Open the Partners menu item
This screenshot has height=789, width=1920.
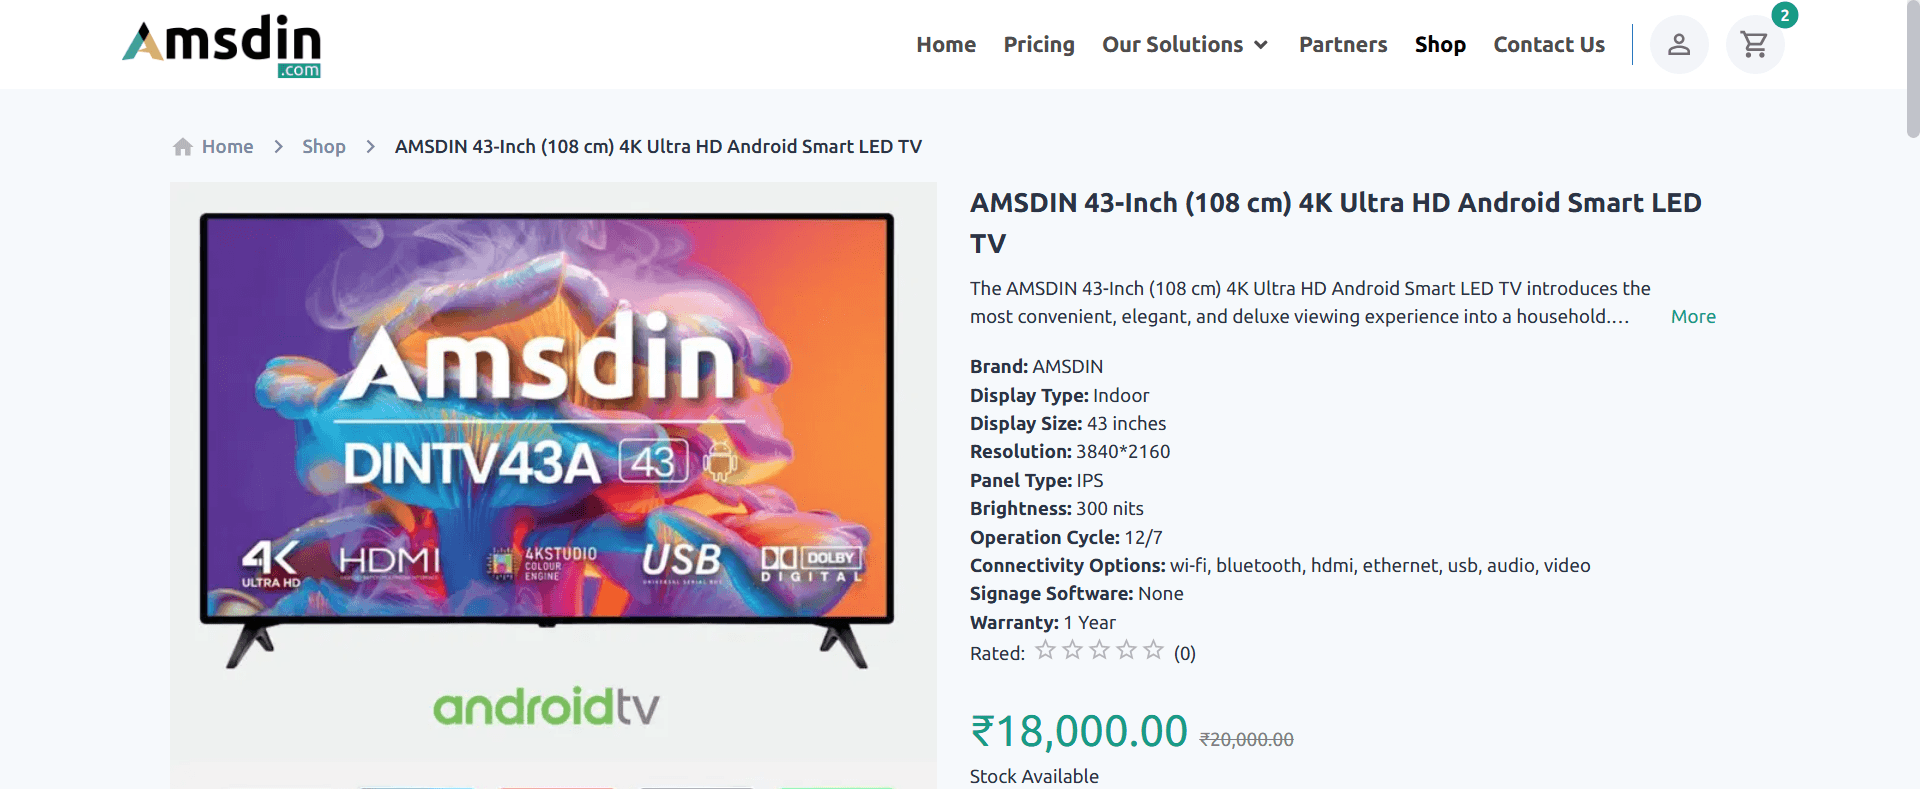coord(1343,45)
